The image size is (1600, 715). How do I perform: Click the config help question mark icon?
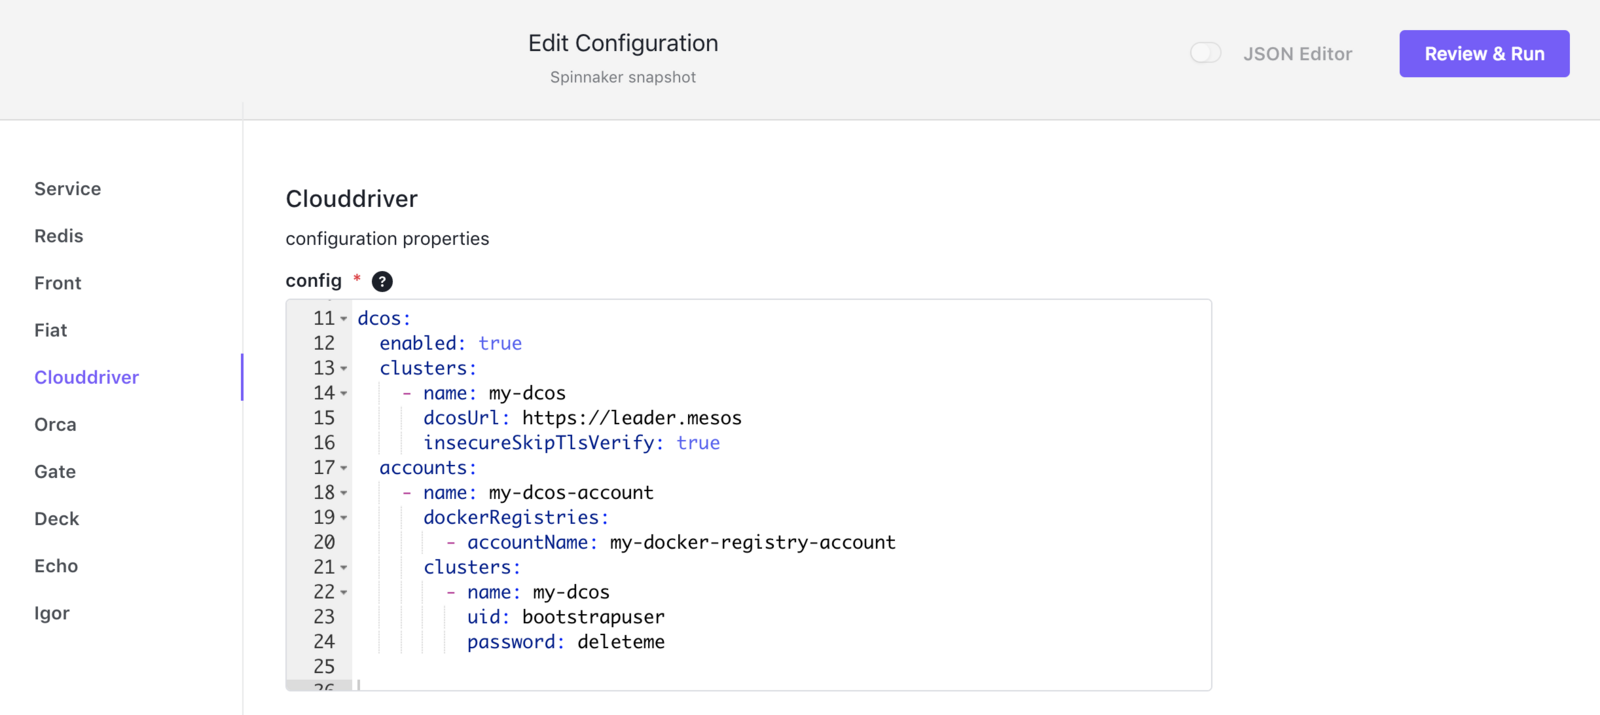tap(382, 282)
